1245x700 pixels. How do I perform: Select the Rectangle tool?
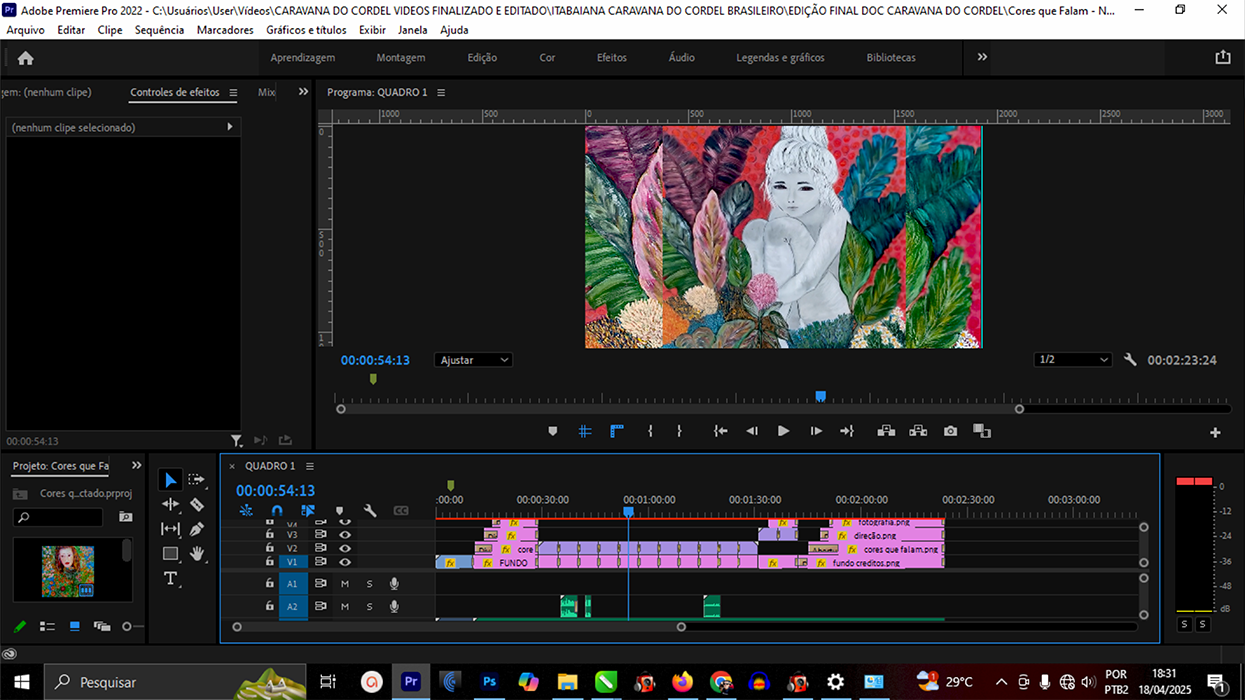click(171, 554)
